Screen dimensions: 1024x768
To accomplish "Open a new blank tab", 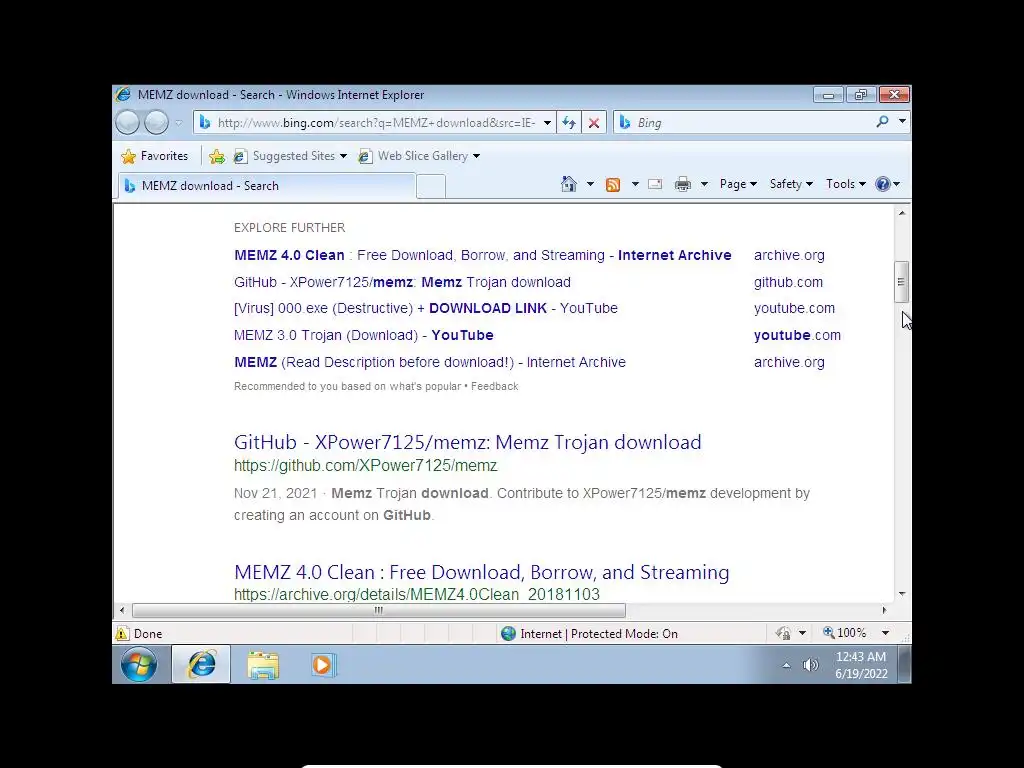I will (x=431, y=186).
